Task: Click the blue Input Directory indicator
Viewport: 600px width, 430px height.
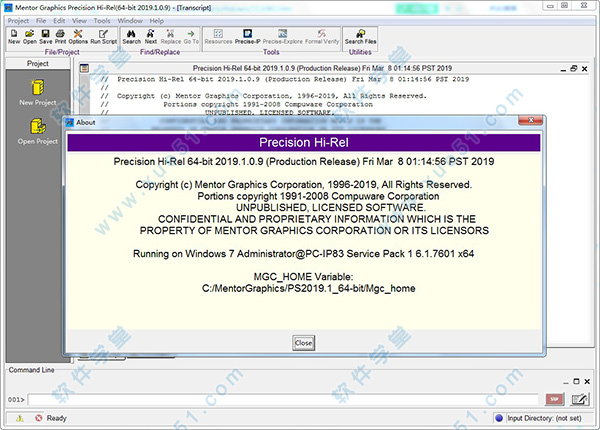Action: pyautogui.click(x=499, y=418)
